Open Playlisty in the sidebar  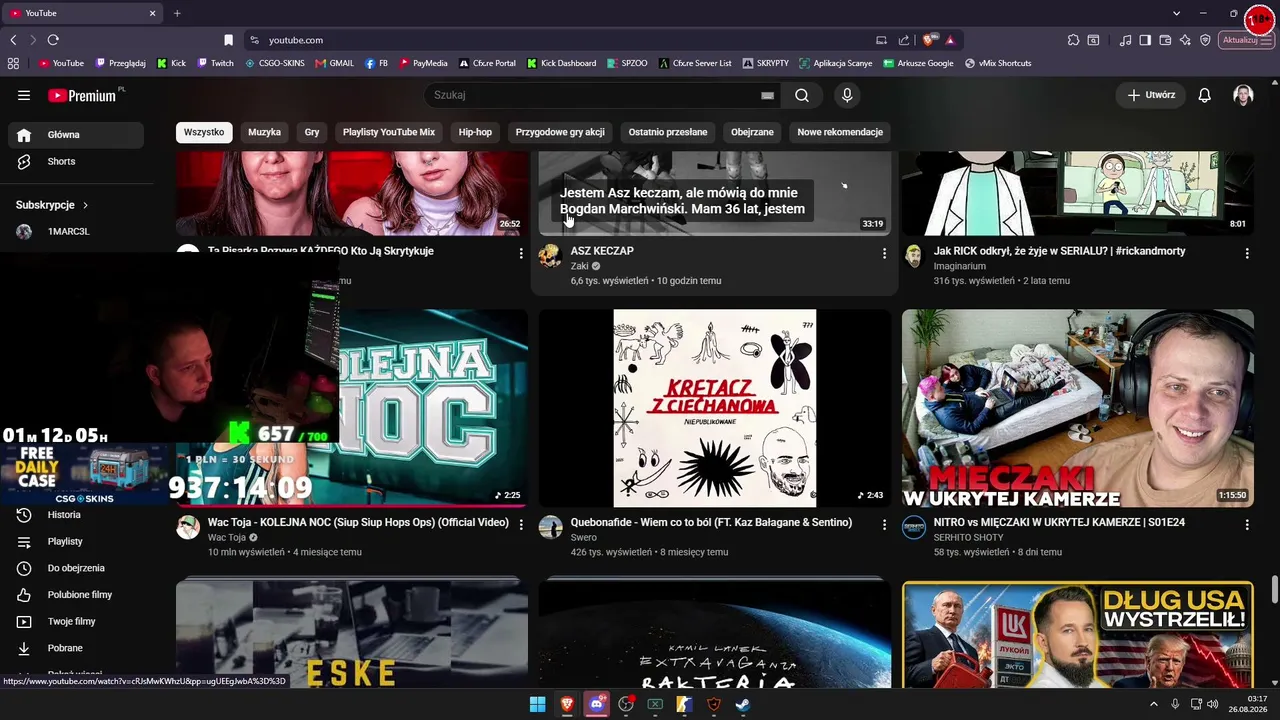click(76, 541)
